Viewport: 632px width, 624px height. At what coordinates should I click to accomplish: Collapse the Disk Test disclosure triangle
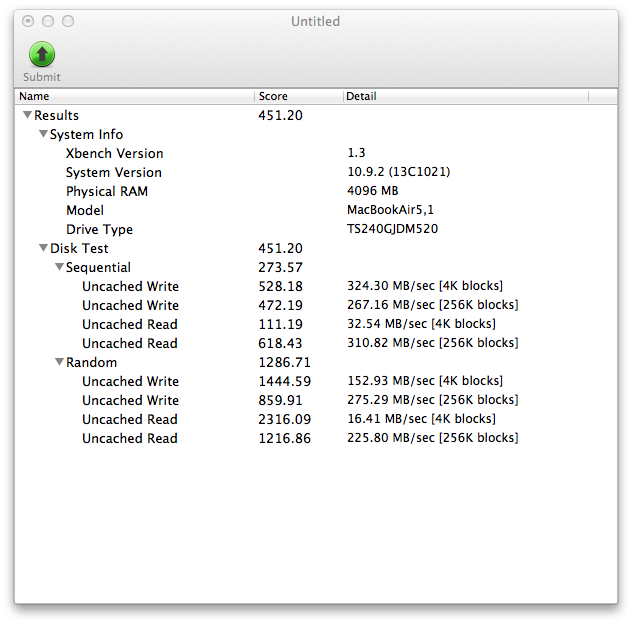pyautogui.click(x=44, y=248)
